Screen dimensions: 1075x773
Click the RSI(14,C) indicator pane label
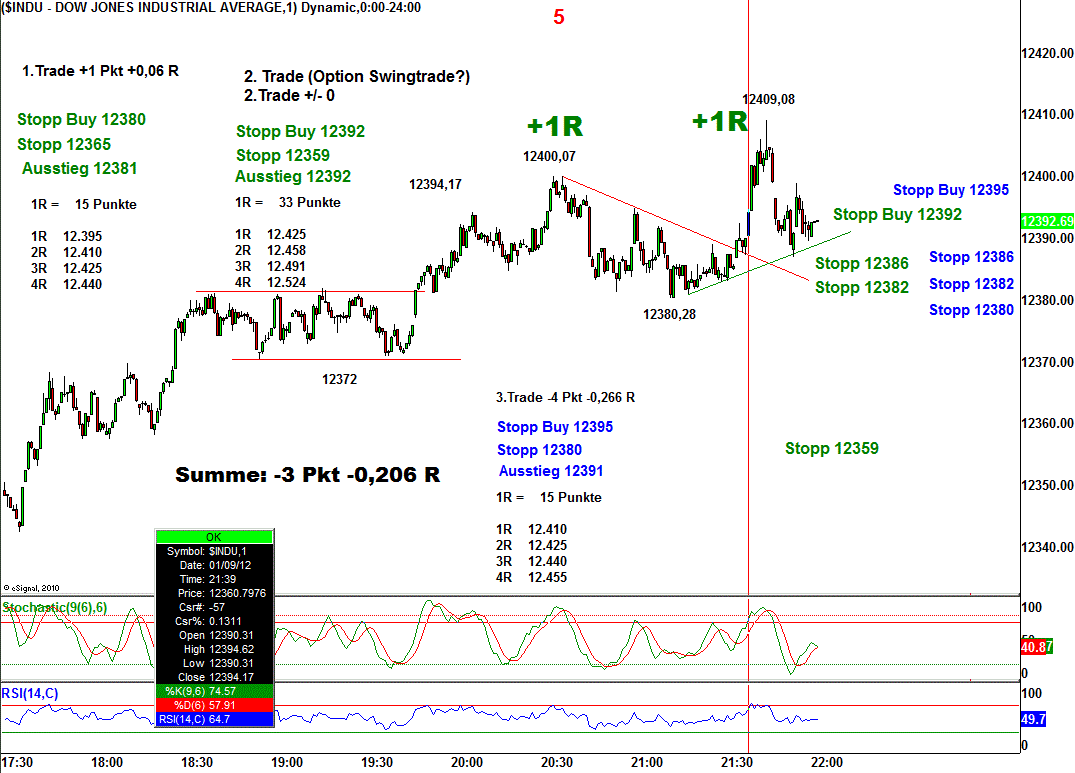tap(30, 691)
